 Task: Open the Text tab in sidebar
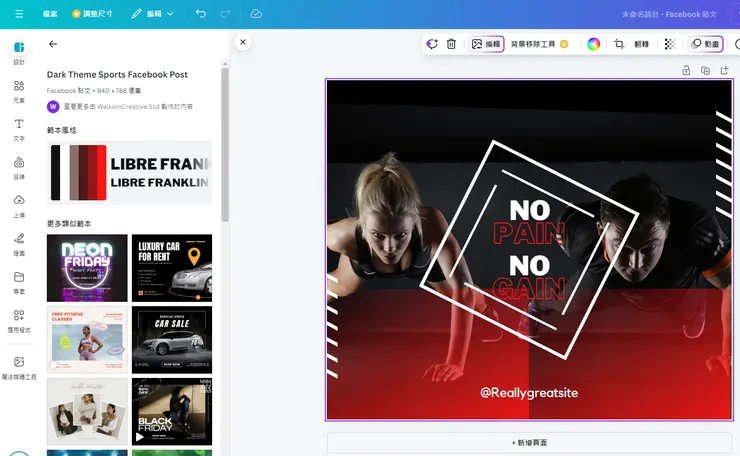click(x=19, y=130)
